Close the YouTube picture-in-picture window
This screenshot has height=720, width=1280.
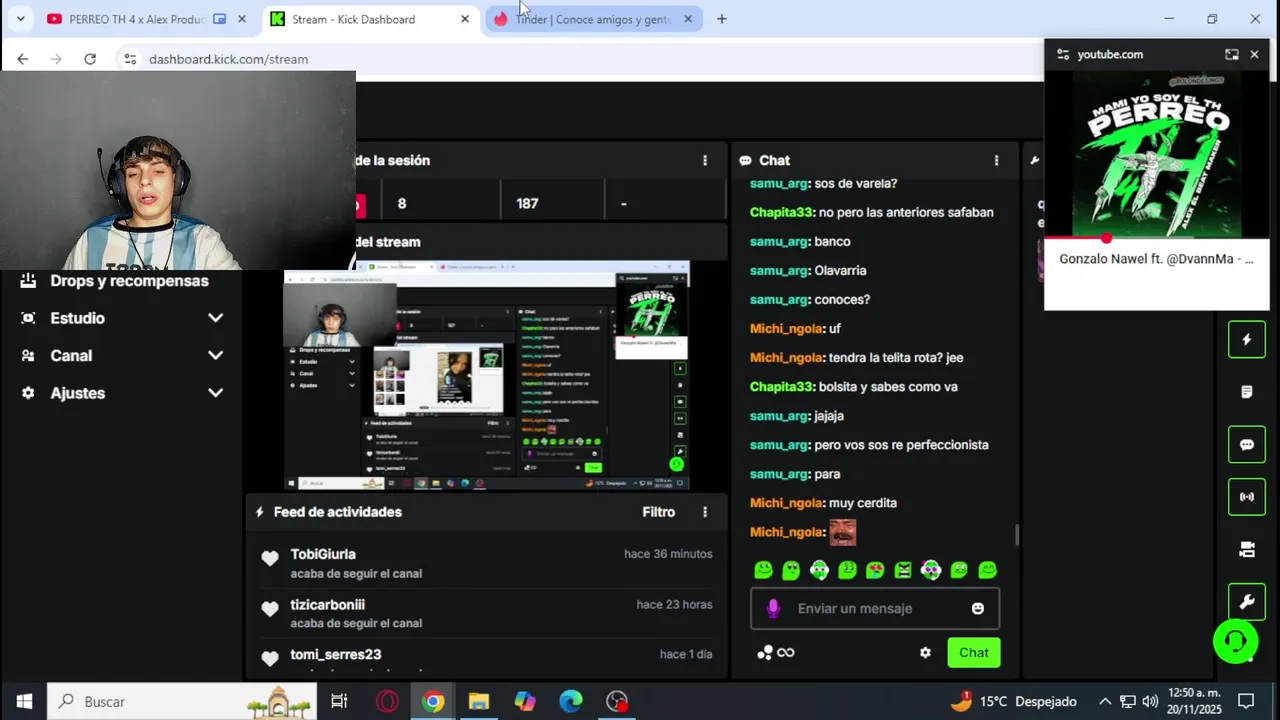pos(1254,54)
